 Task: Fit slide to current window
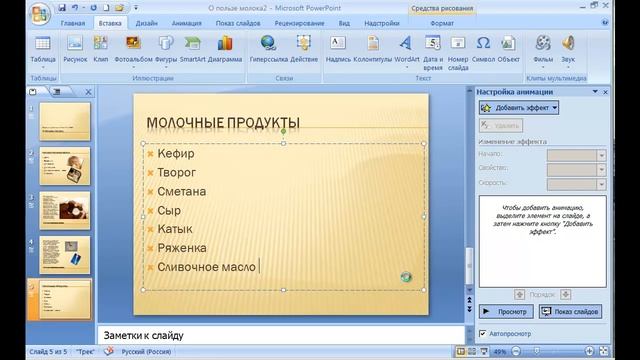tap(604, 351)
